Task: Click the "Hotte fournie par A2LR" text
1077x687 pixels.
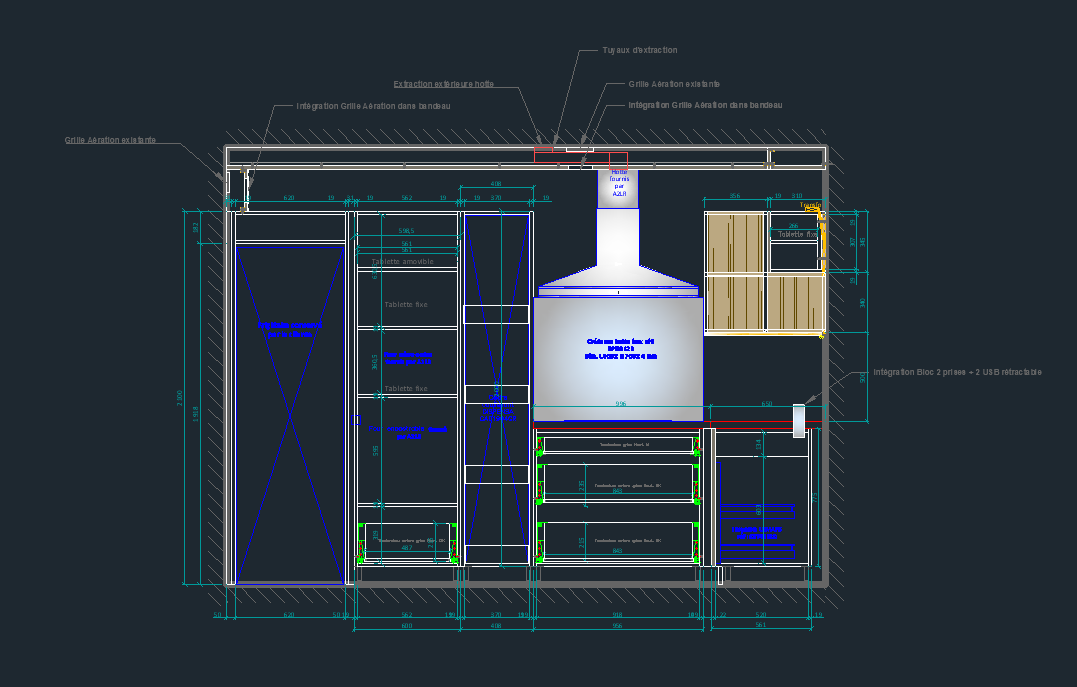Action: [x=618, y=183]
